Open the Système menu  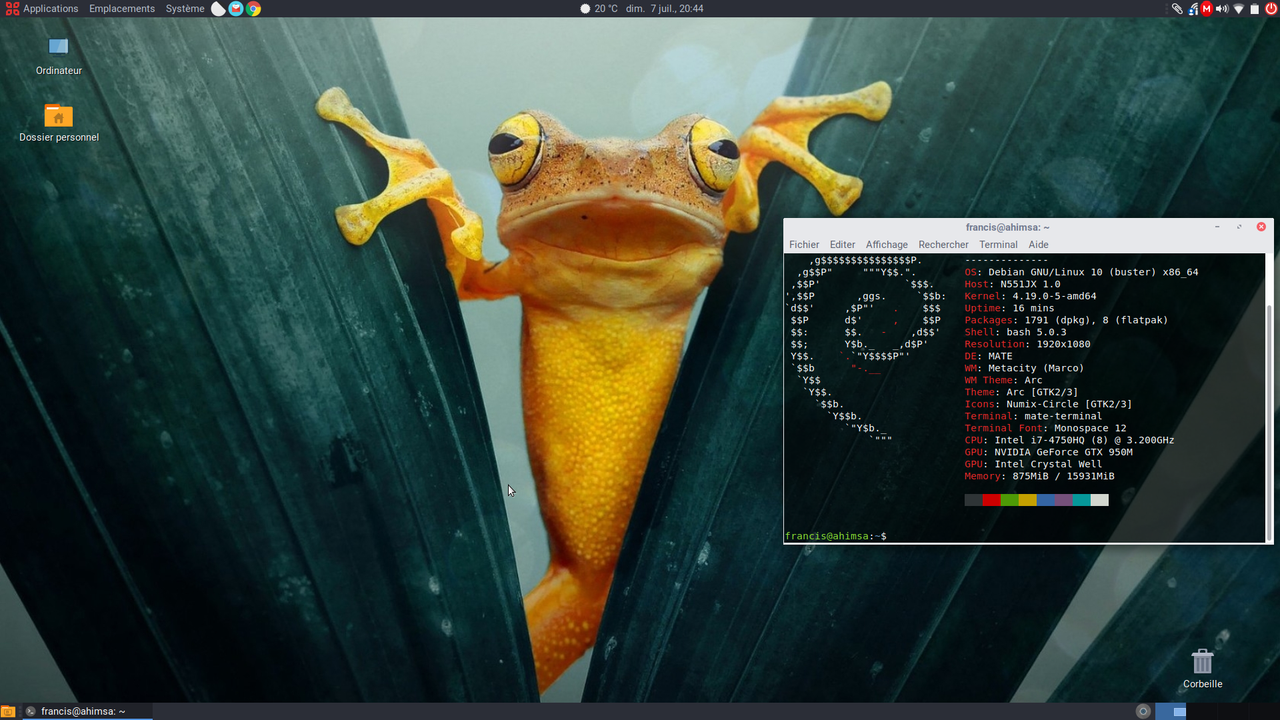click(185, 8)
